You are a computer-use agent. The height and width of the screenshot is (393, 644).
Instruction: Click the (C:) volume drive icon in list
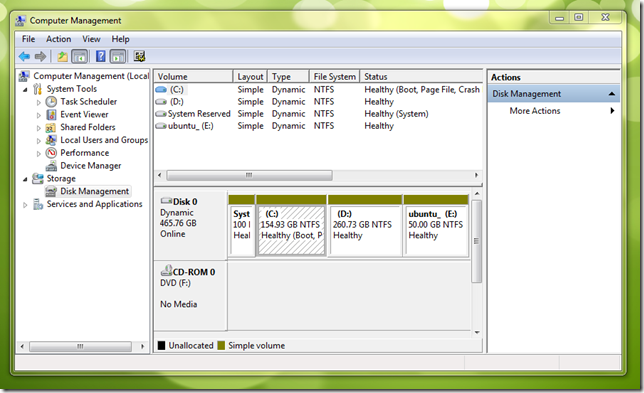[161, 89]
